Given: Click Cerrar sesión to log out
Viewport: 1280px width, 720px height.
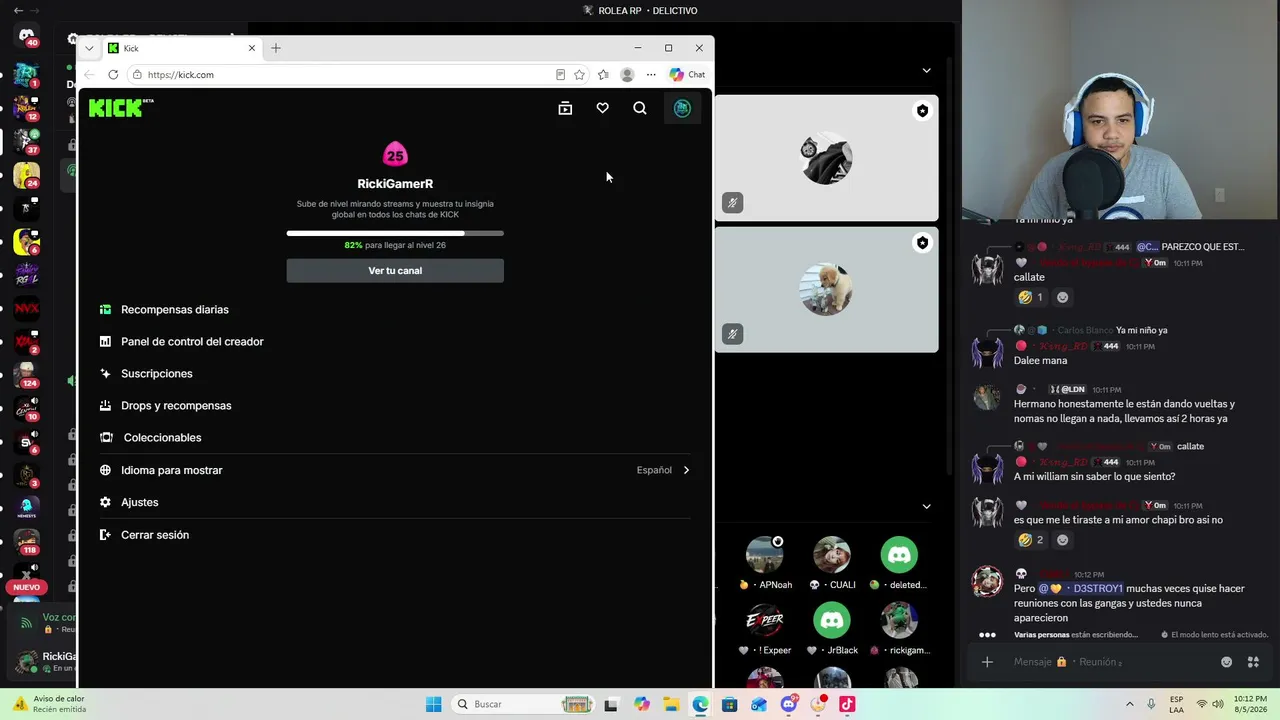Looking at the screenshot, I should (x=155, y=535).
